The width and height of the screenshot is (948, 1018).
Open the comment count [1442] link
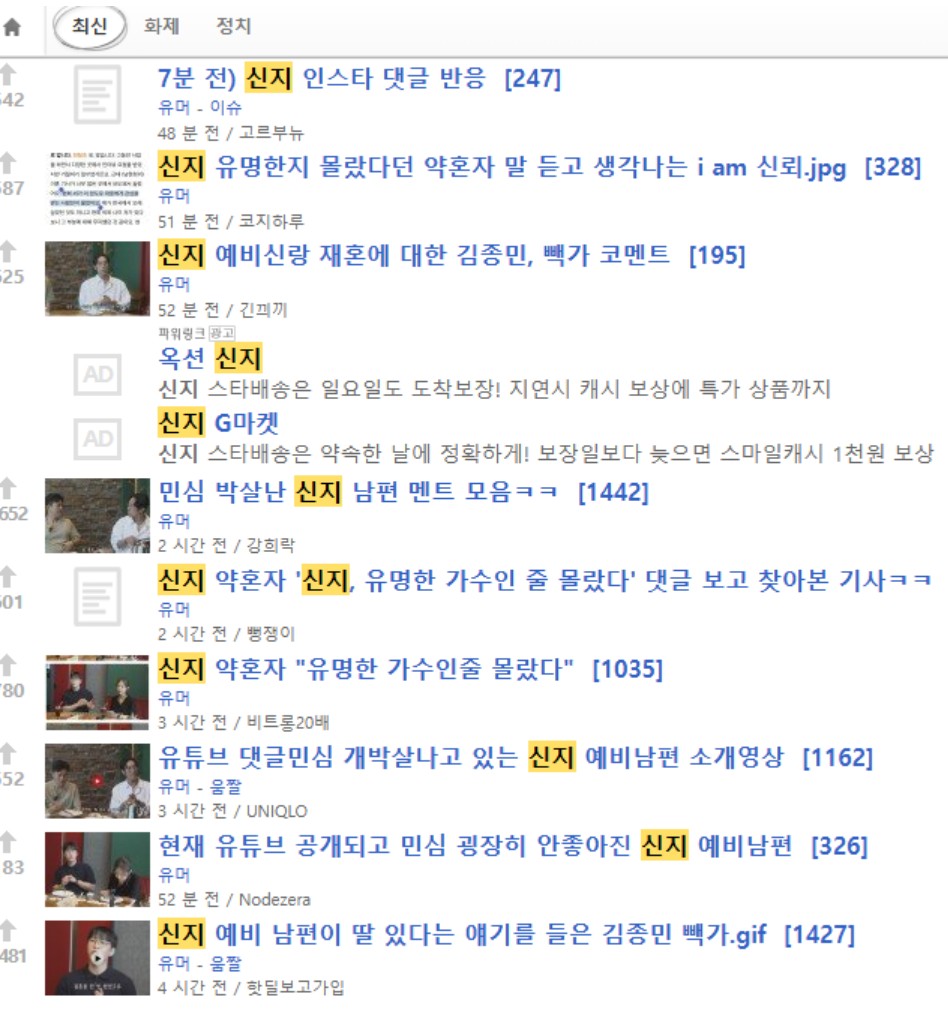[x=614, y=492]
